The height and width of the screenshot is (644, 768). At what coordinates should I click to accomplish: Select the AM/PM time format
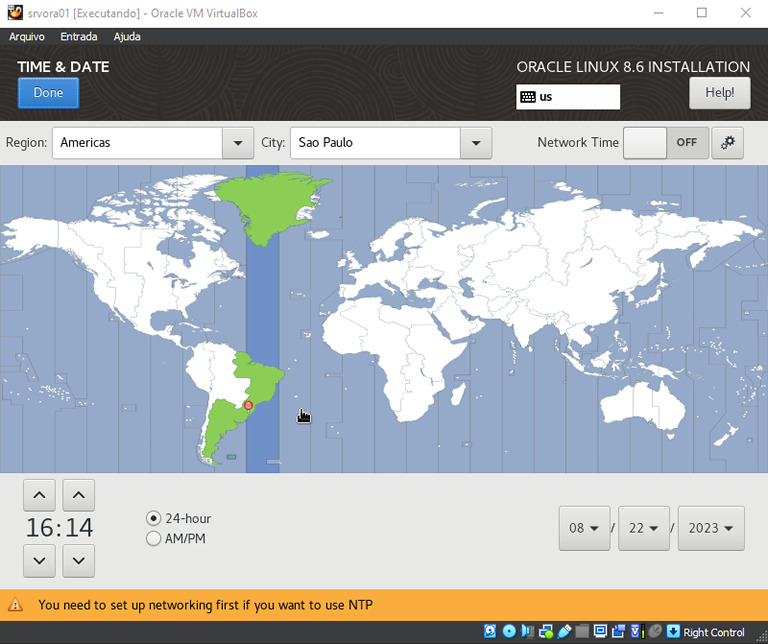(176, 539)
